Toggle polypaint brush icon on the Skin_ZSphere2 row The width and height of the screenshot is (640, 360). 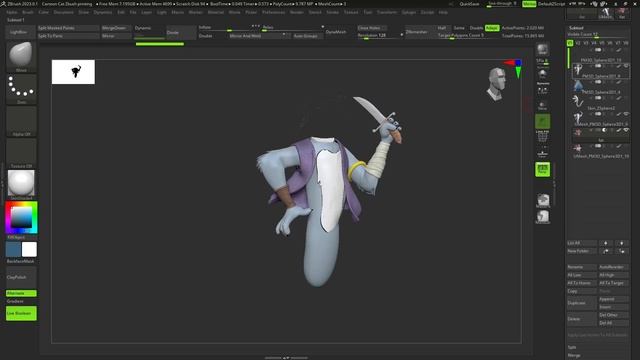tap(619, 98)
